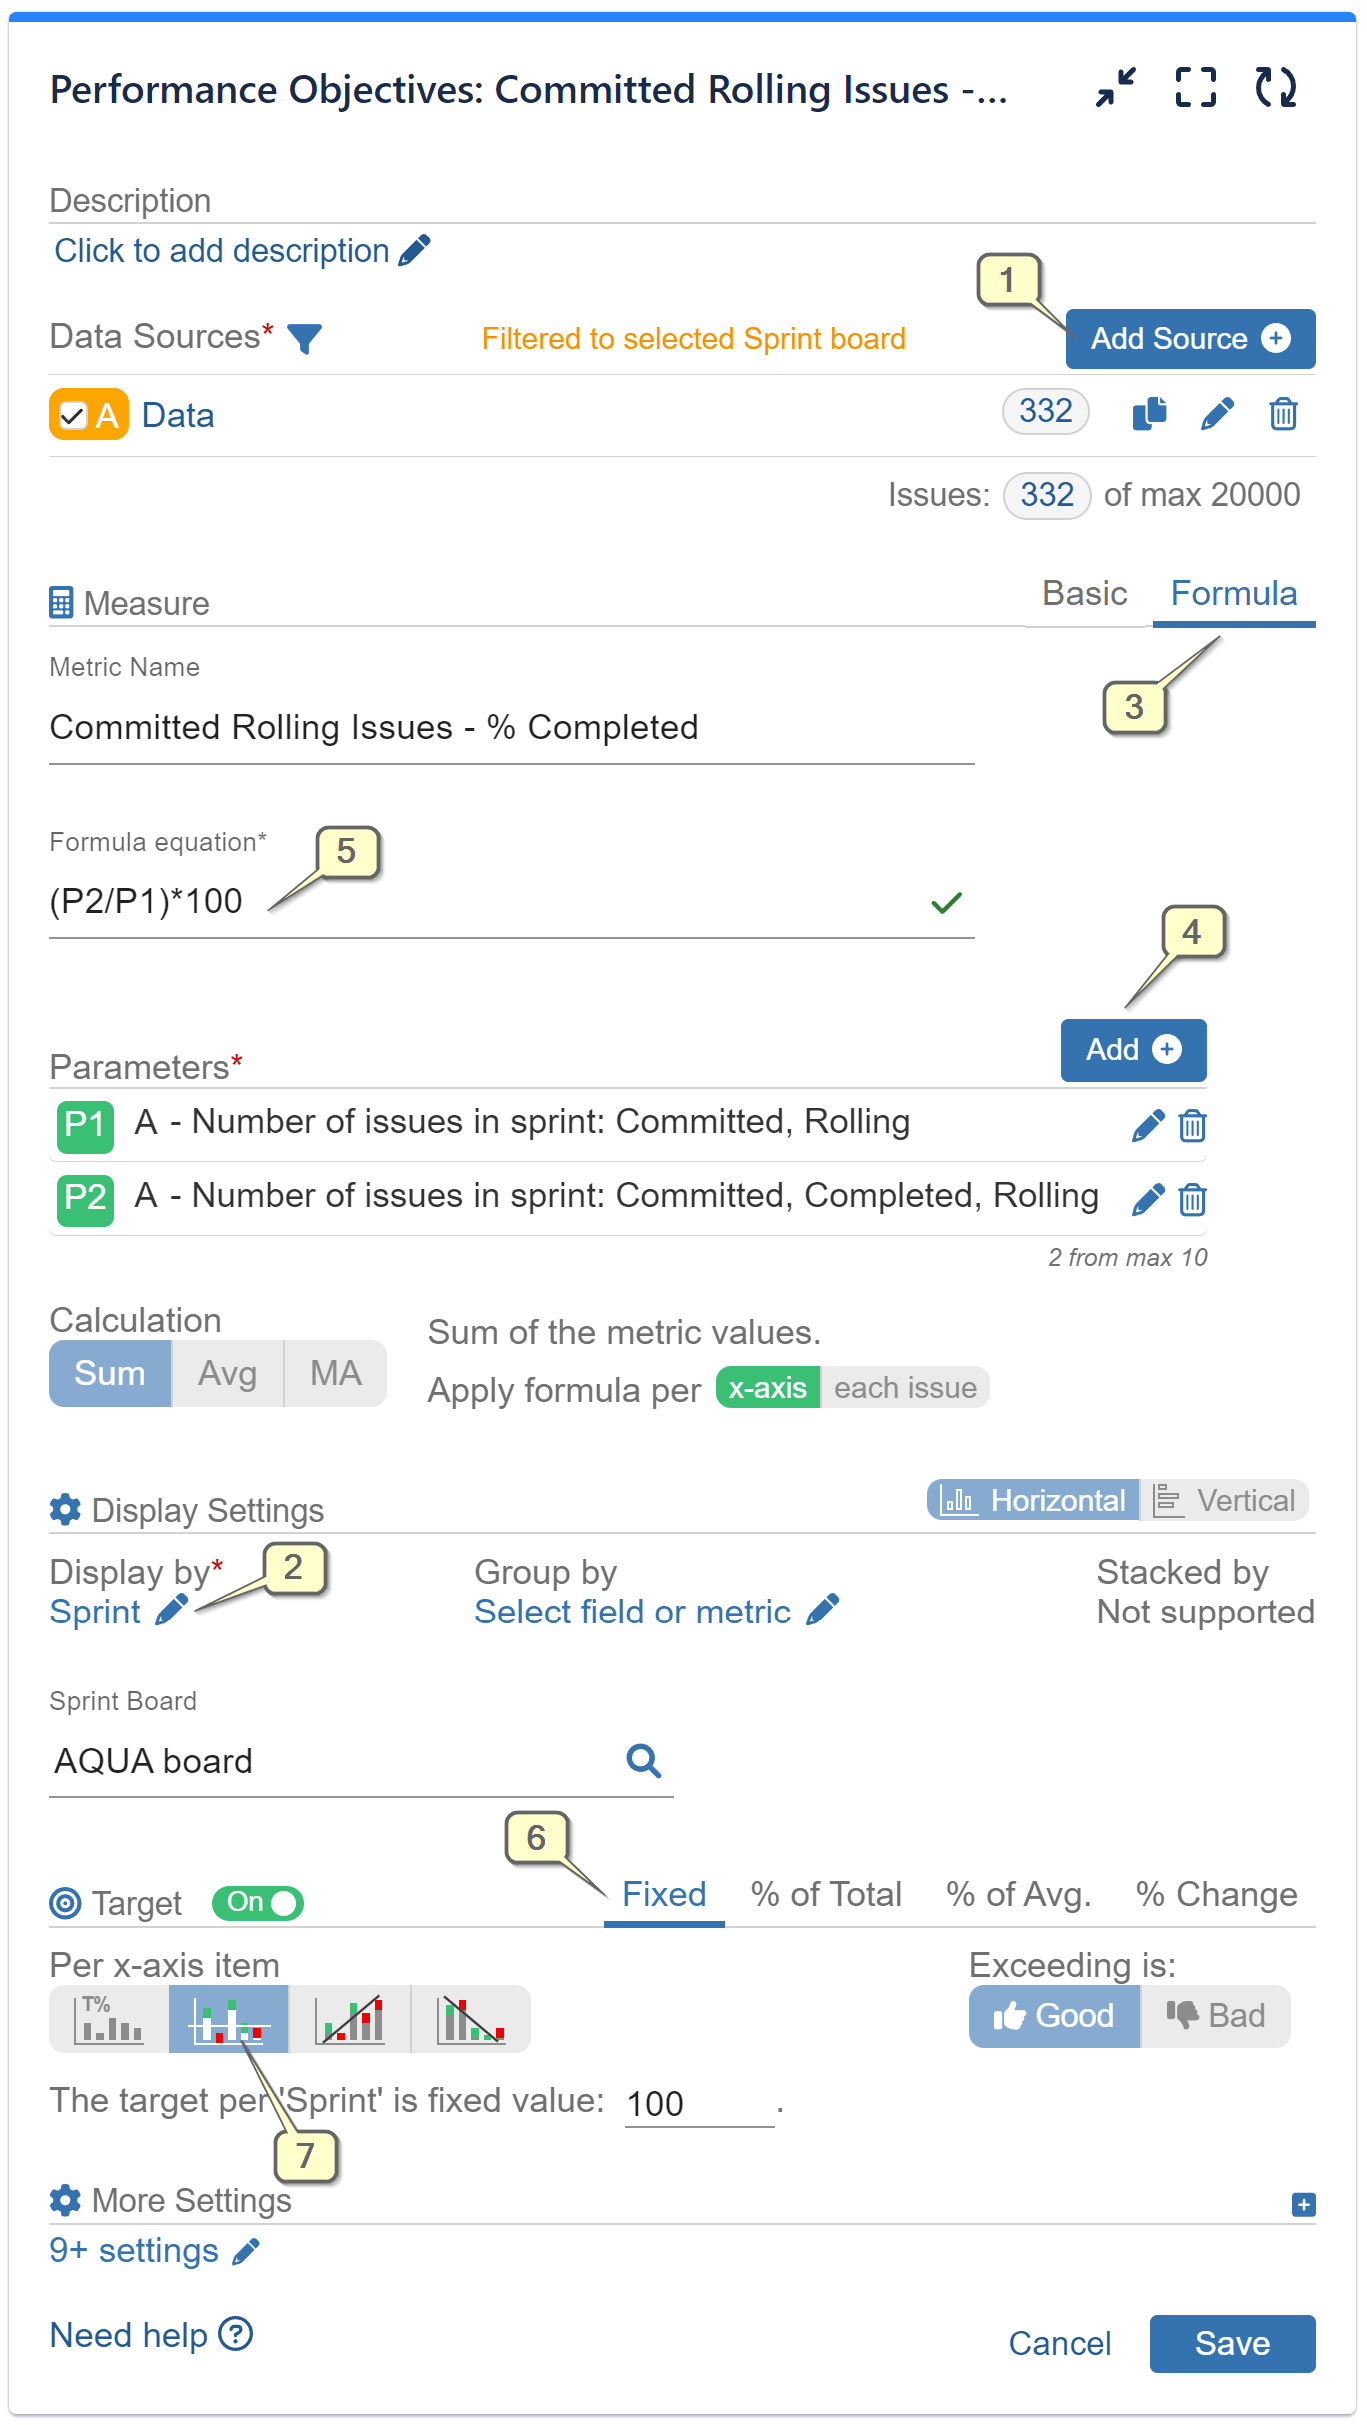This screenshot has width=1367, height=2425.
Task: Change the Display by Sprint field
Action: click(x=172, y=1611)
